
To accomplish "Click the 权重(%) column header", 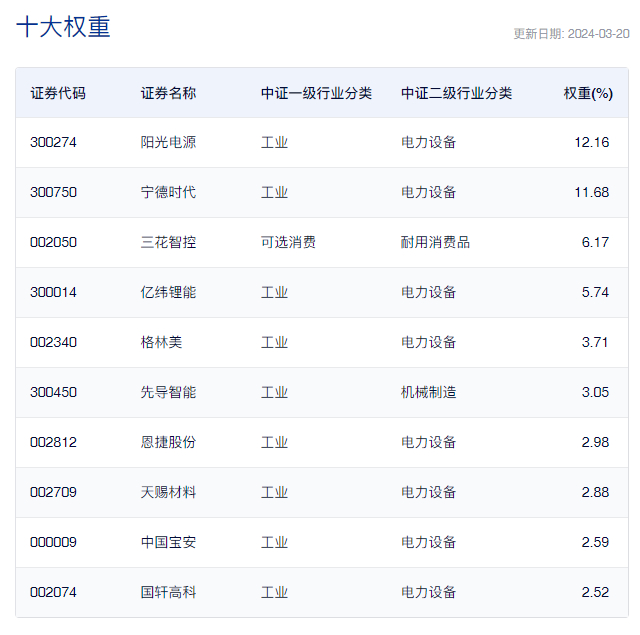I will pyautogui.click(x=588, y=93).
